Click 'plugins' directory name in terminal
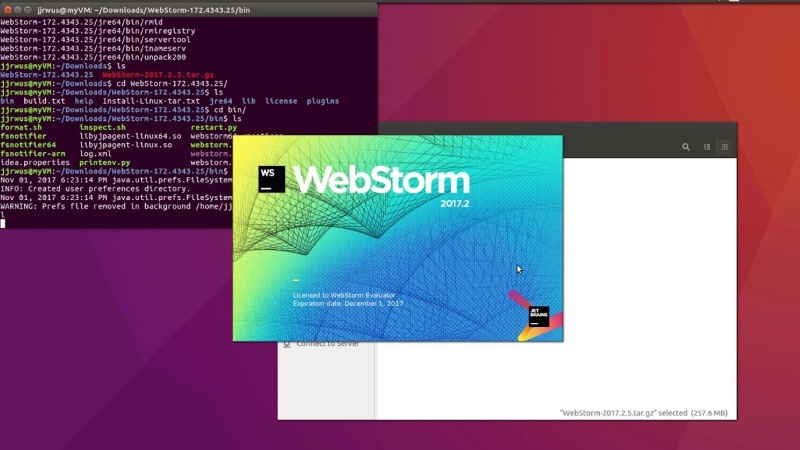Image resolution: width=800 pixels, height=450 pixels. click(x=322, y=101)
